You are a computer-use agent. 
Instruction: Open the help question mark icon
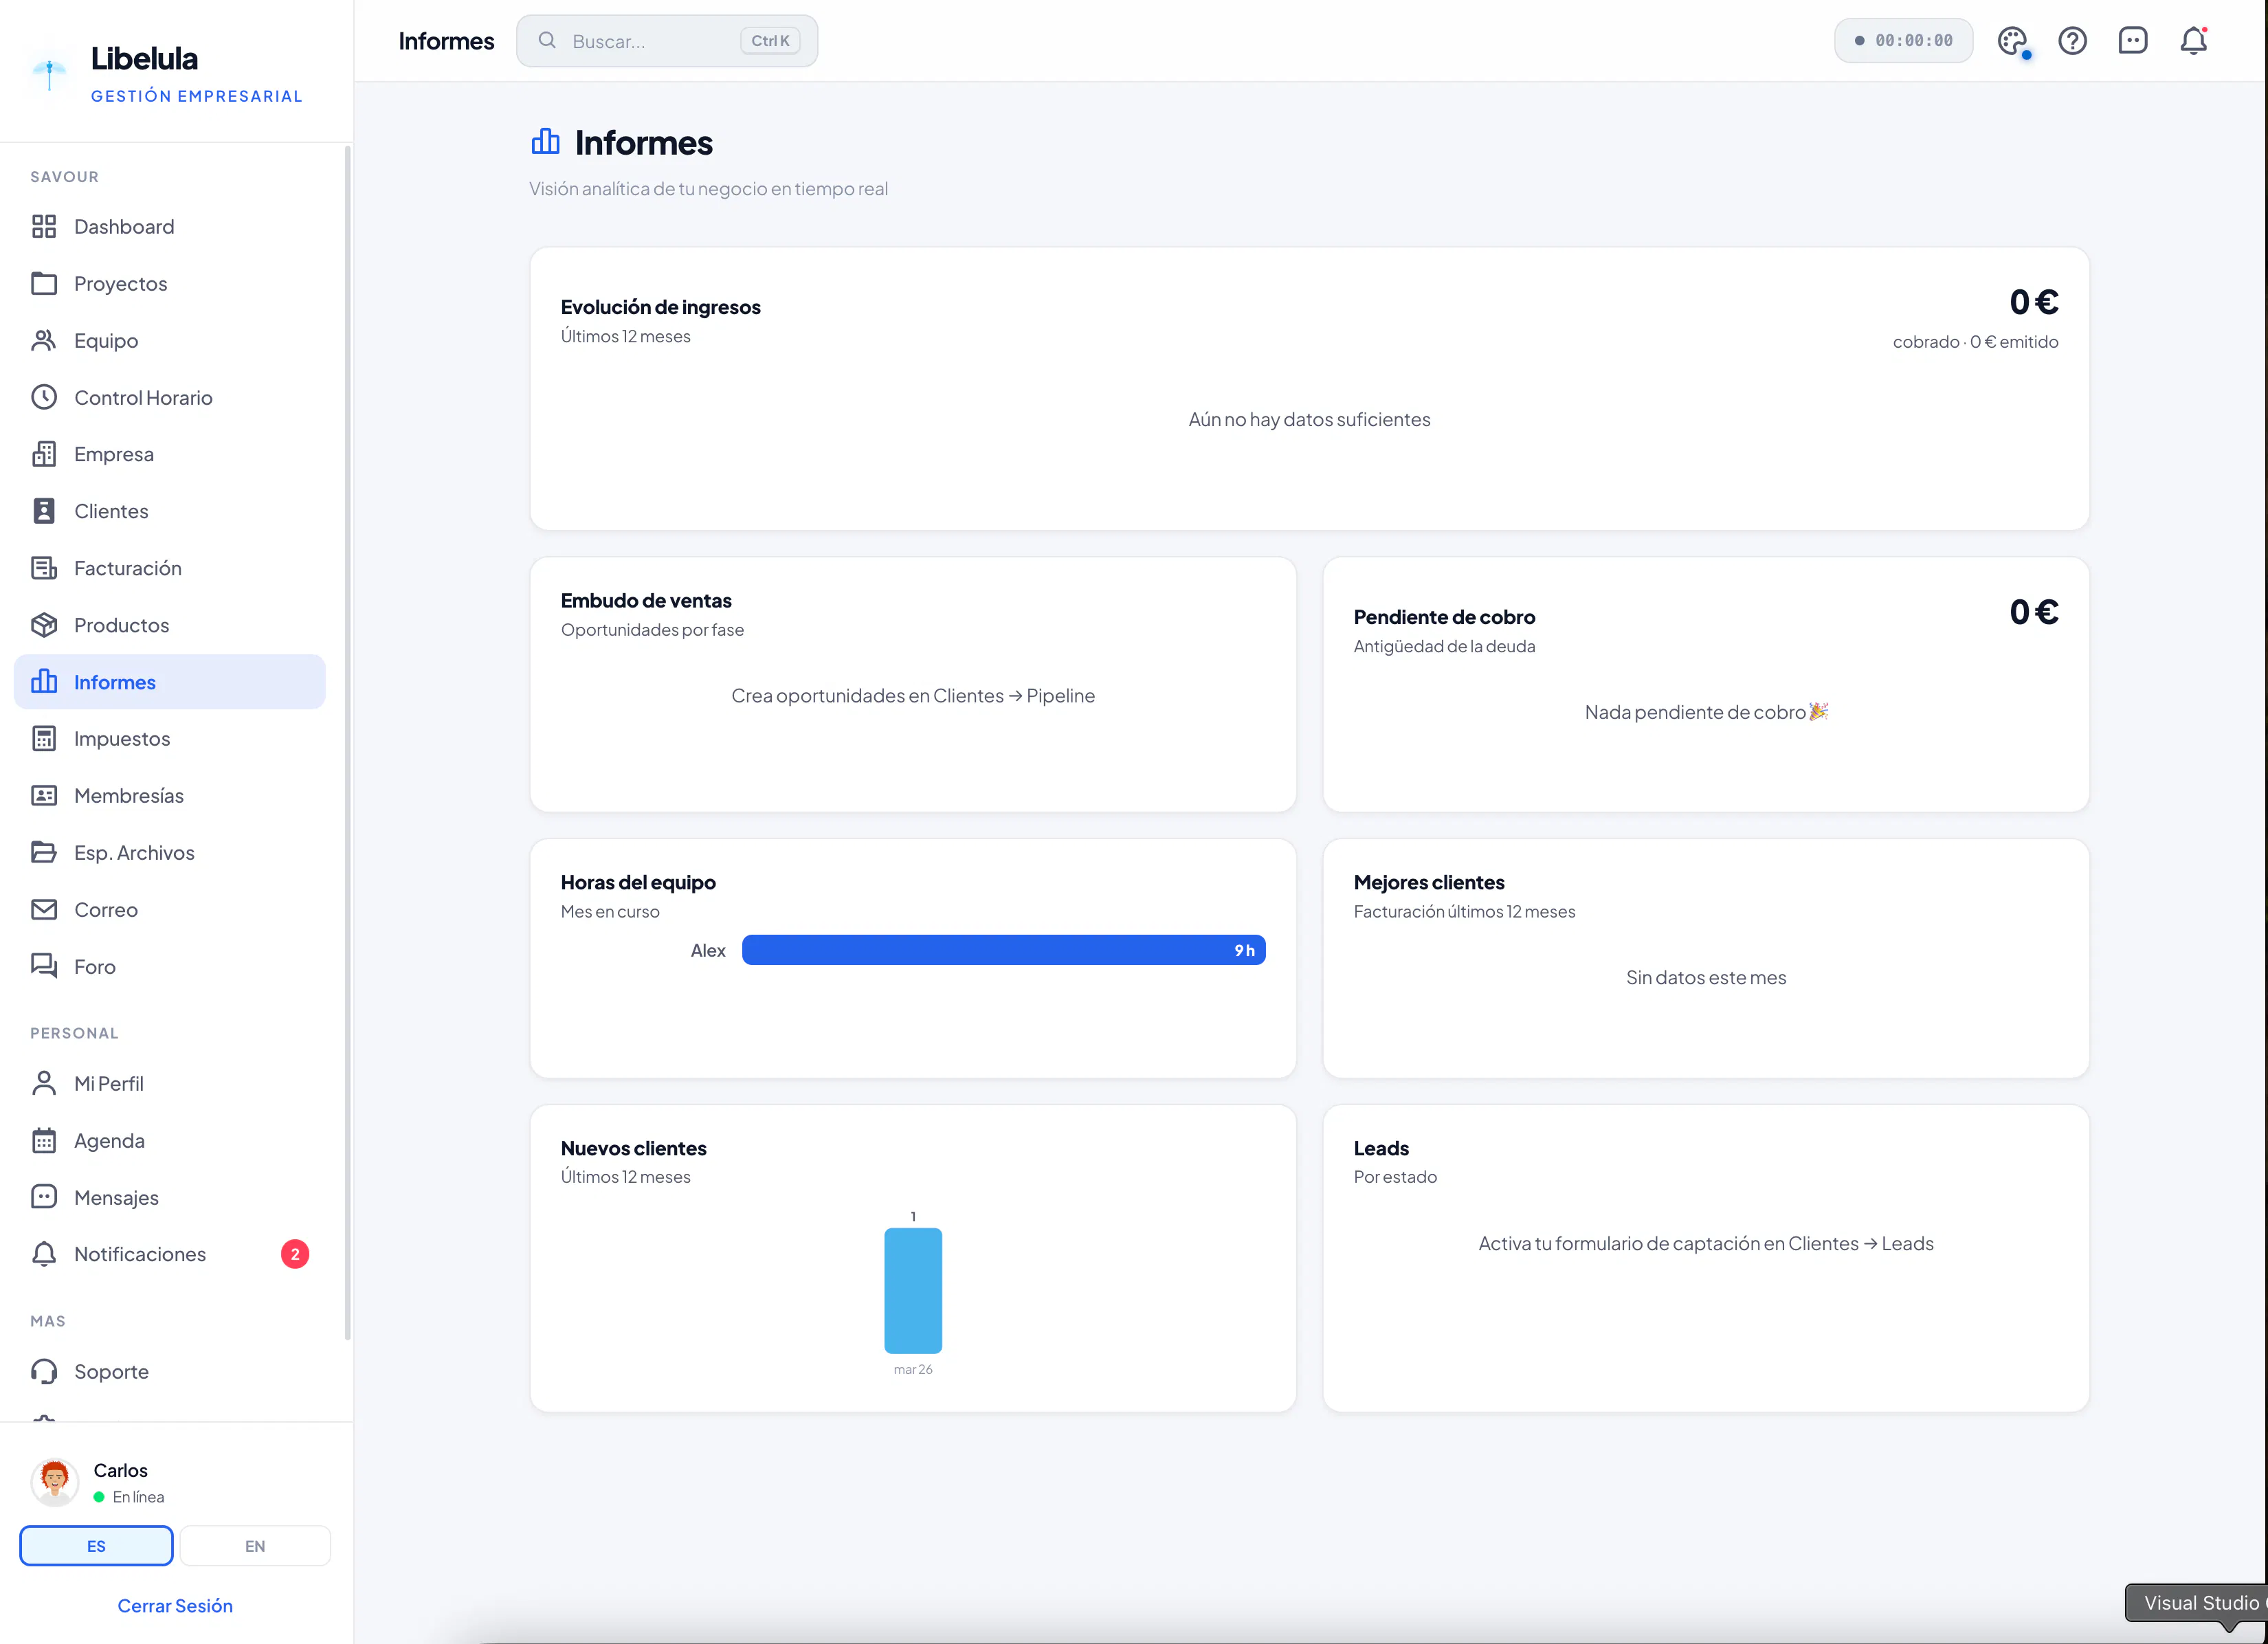[x=2073, y=41]
